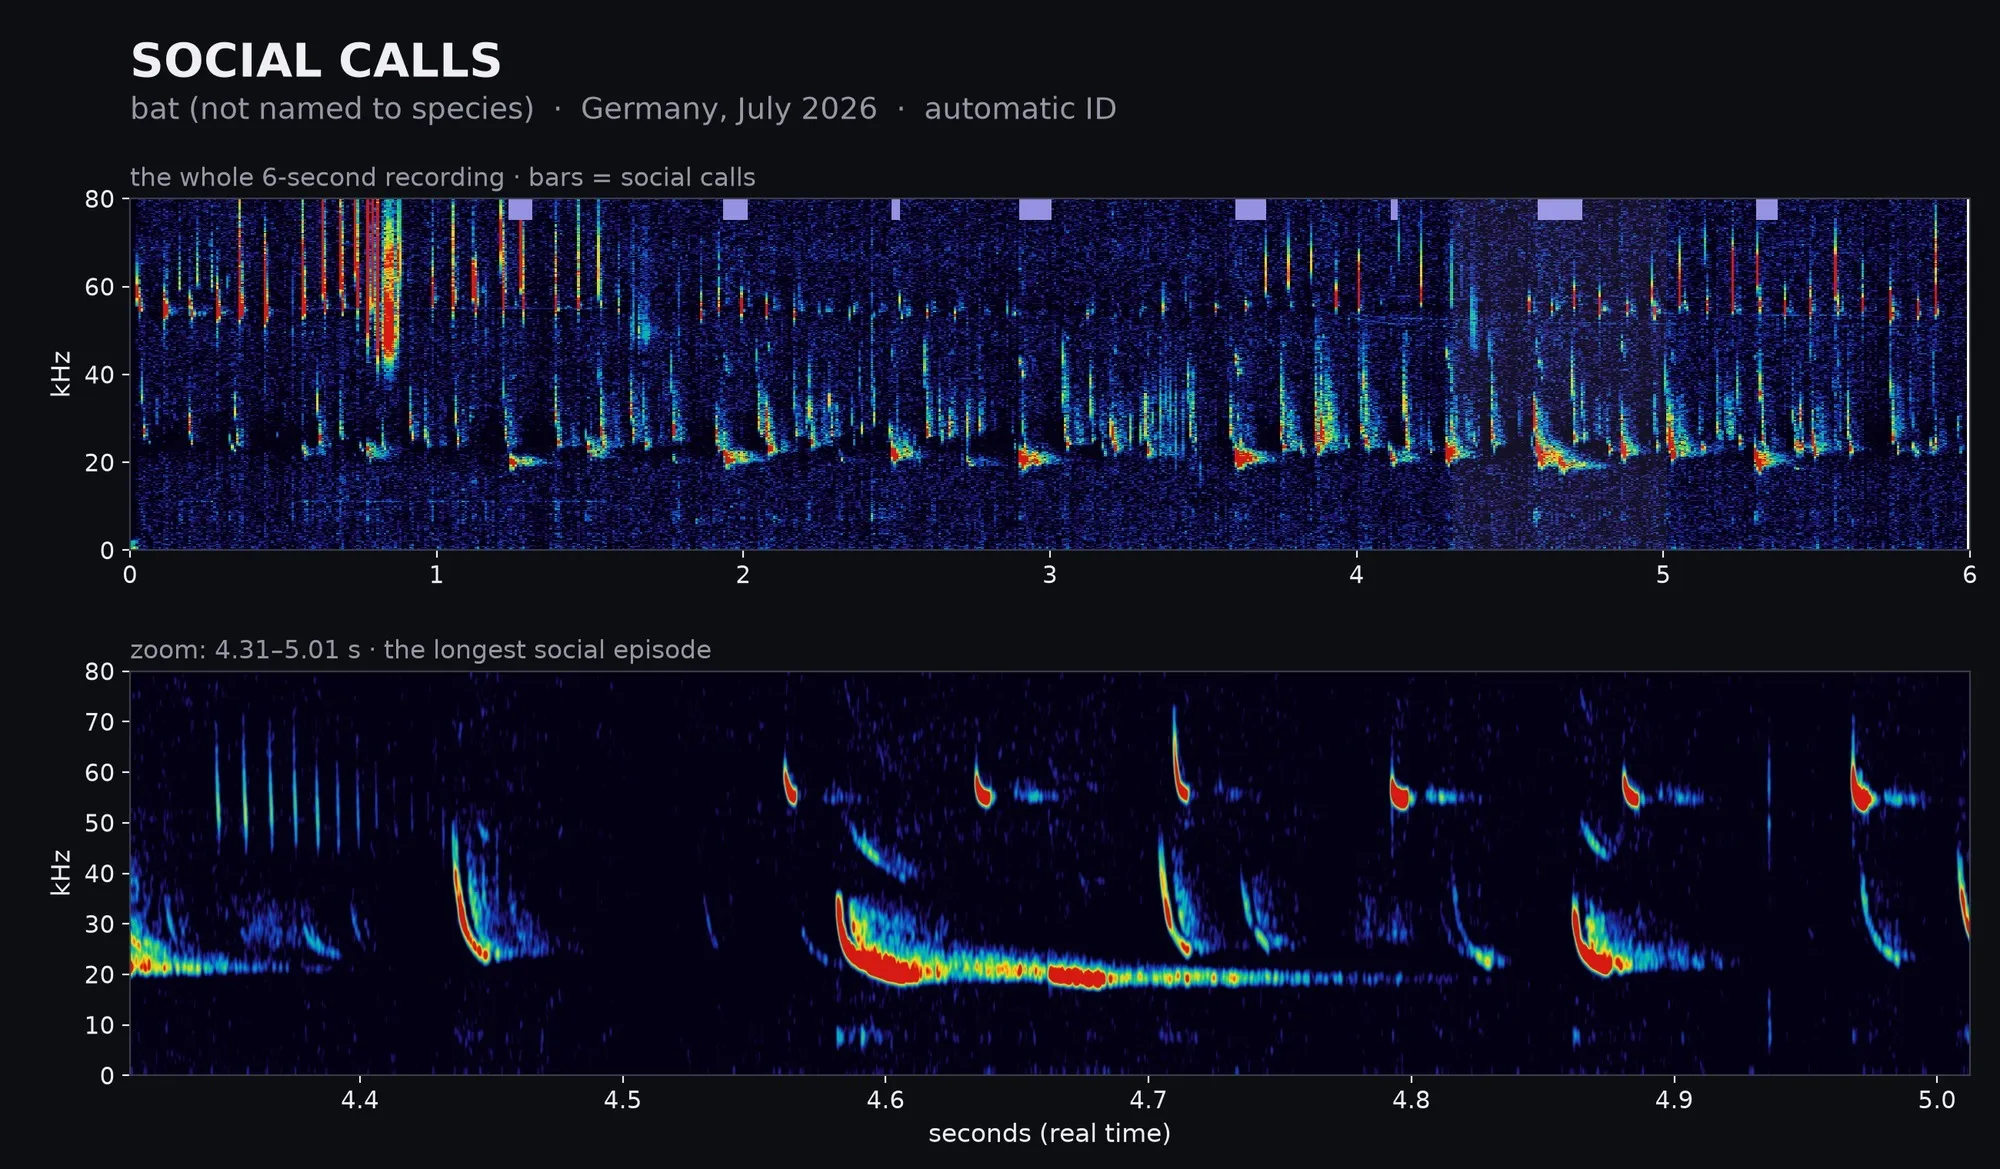The width and height of the screenshot is (2000, 1169).
Task: Click the "60" tick on the top spectrogram's kHz axis
Action: 100,287
